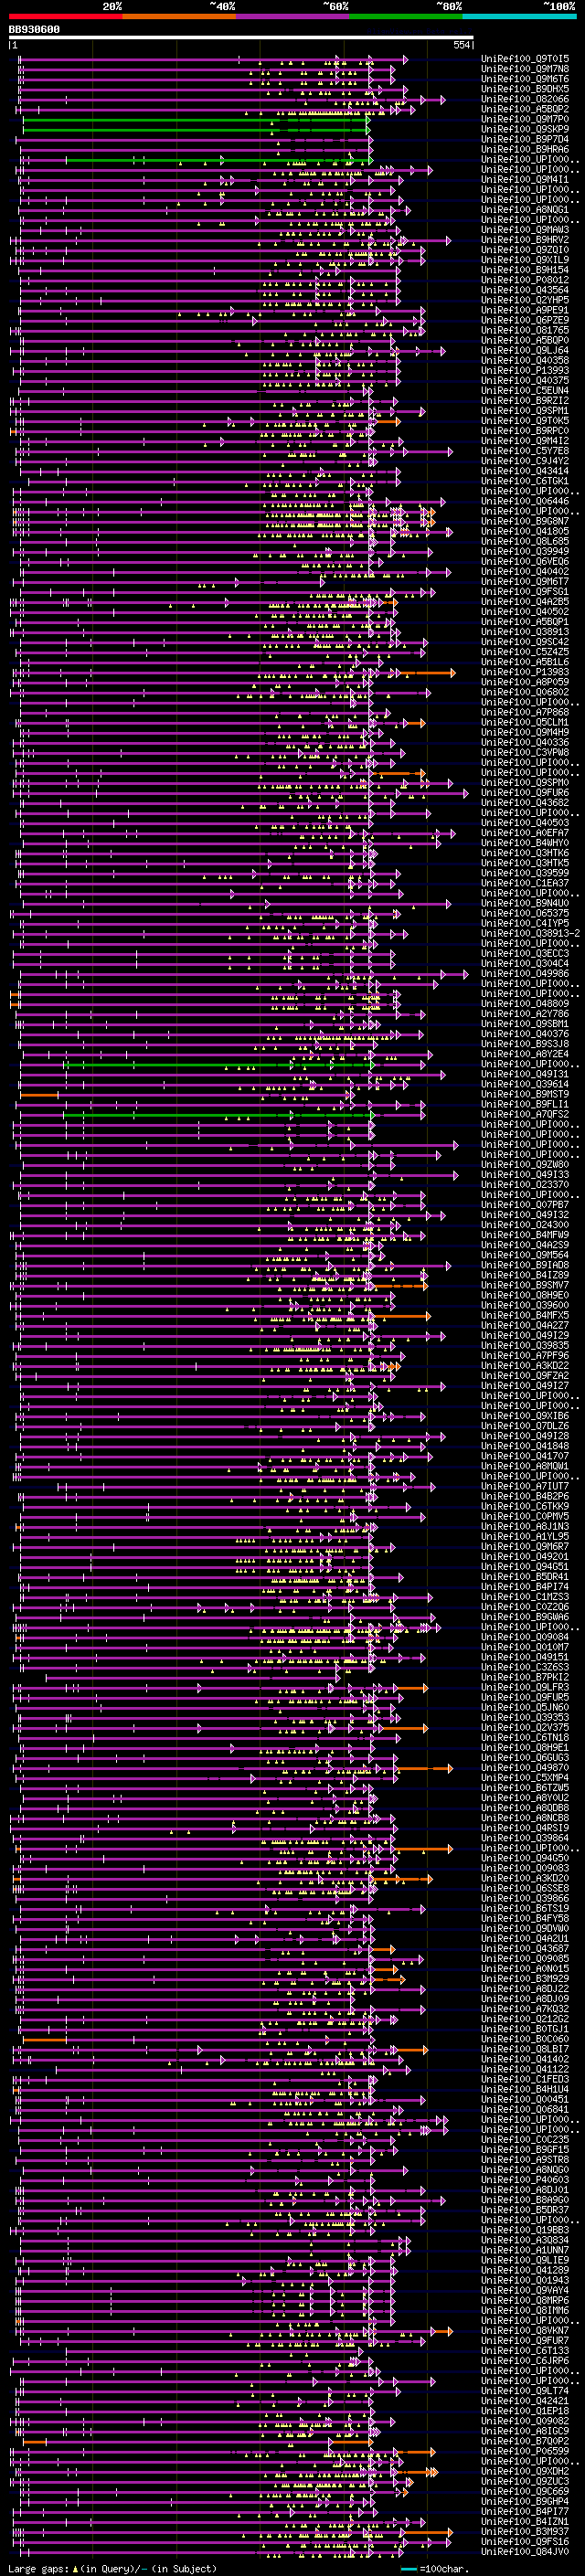Image resolution: width=585 pixels, height=2576 pixels.
Task: Click the purple ~60% identity legend segment
Action: tap(293, 16)
